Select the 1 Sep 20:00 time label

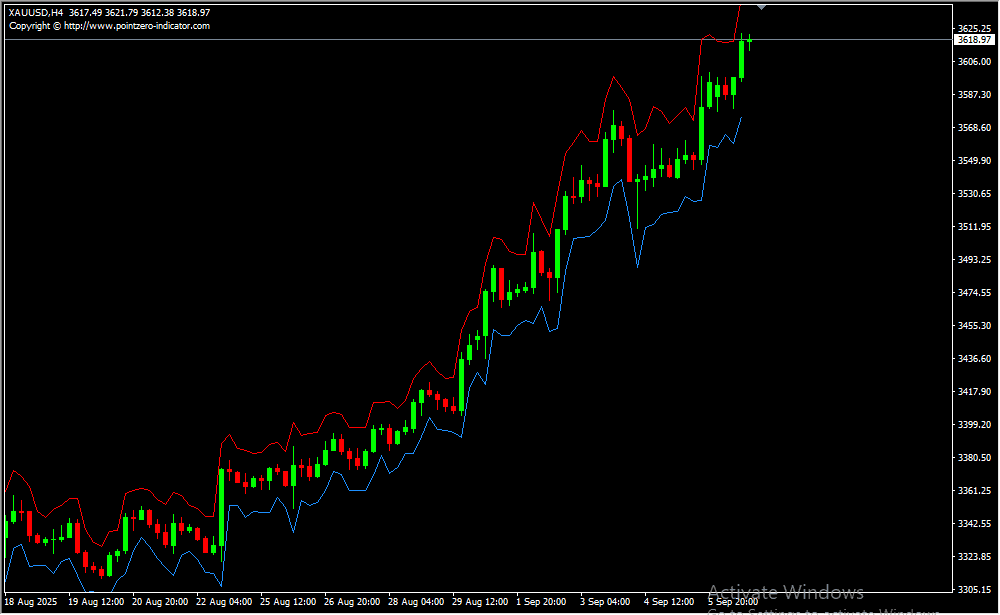pos(541,603)
